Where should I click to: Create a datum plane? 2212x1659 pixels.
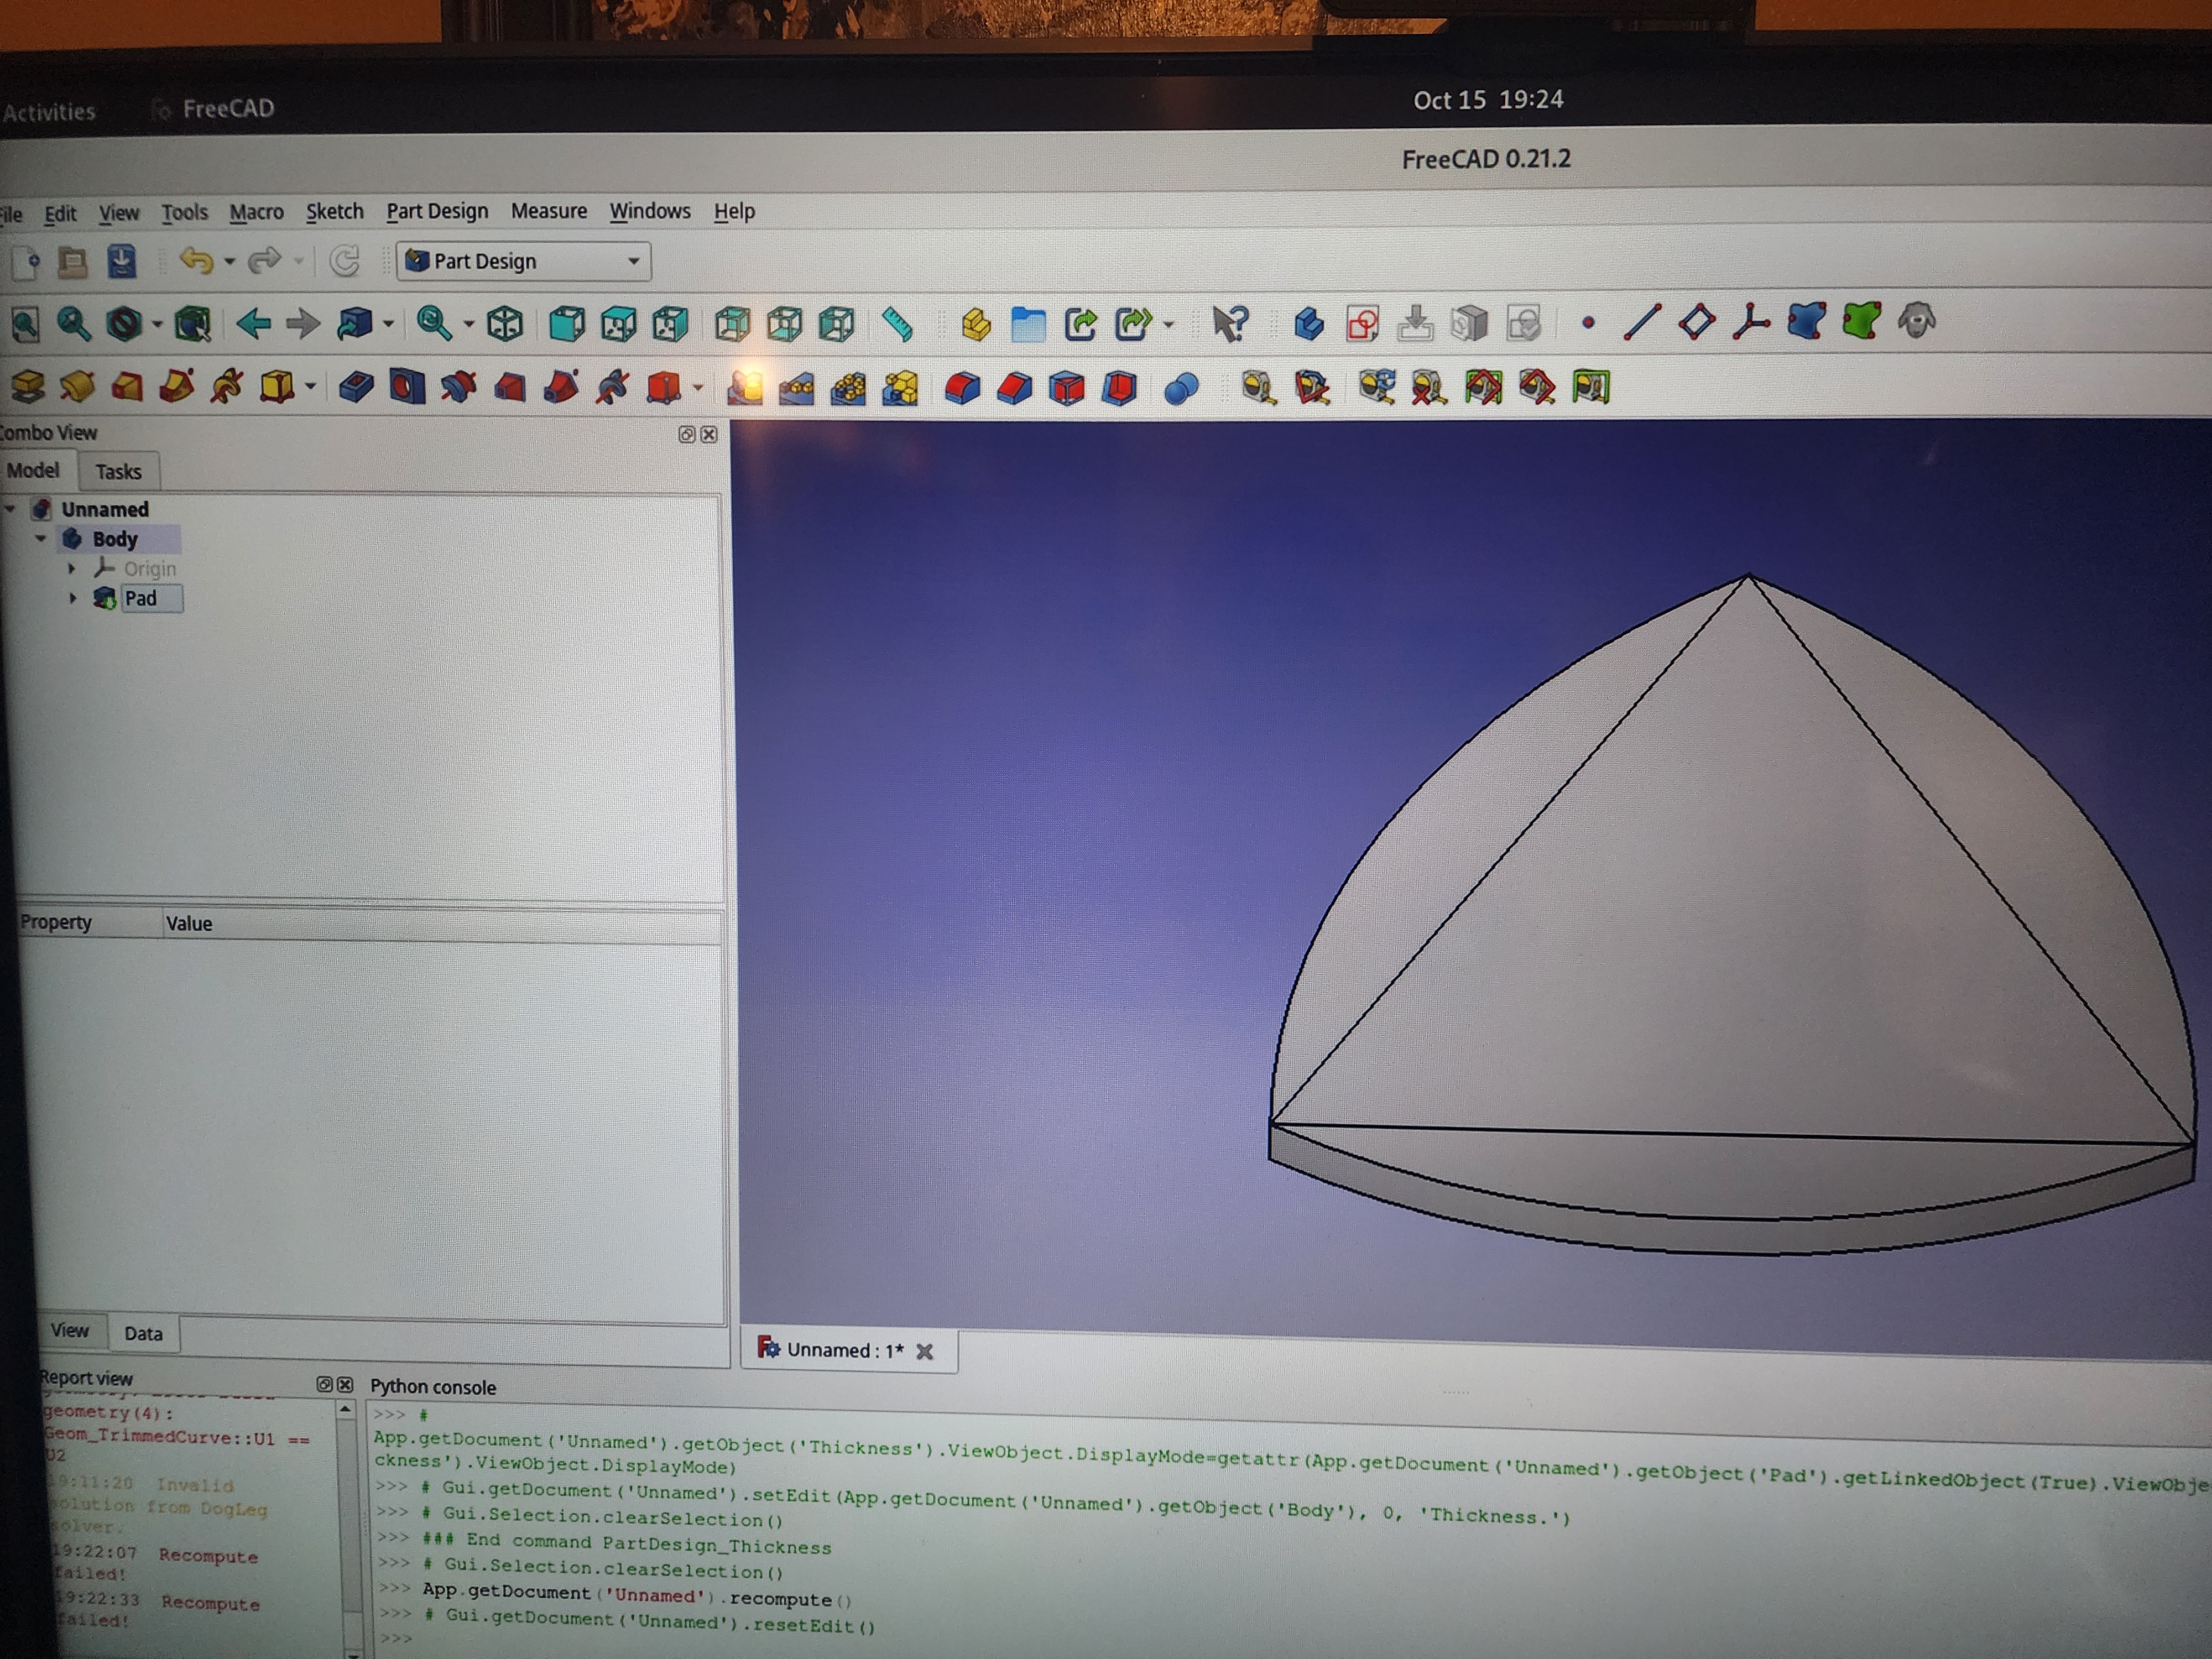(1697, 322)
